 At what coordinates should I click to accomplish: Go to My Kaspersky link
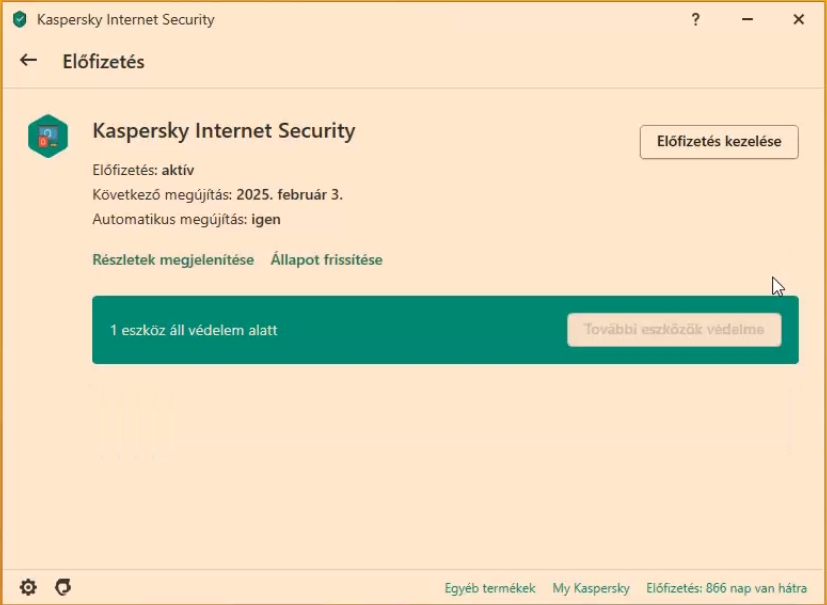(591, 588)
